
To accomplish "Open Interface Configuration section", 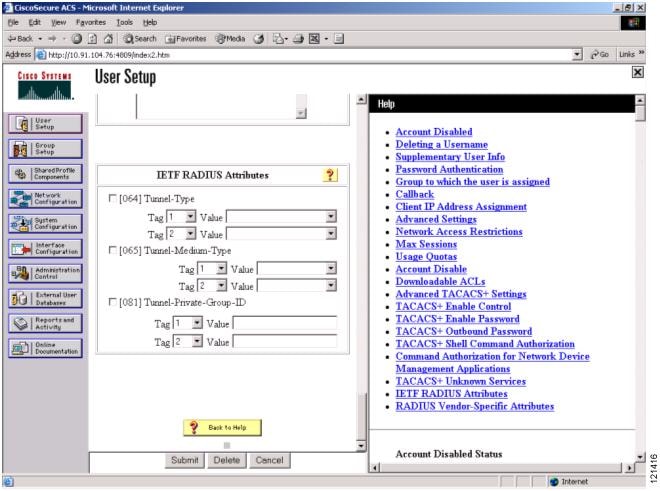I will point(45,248).
